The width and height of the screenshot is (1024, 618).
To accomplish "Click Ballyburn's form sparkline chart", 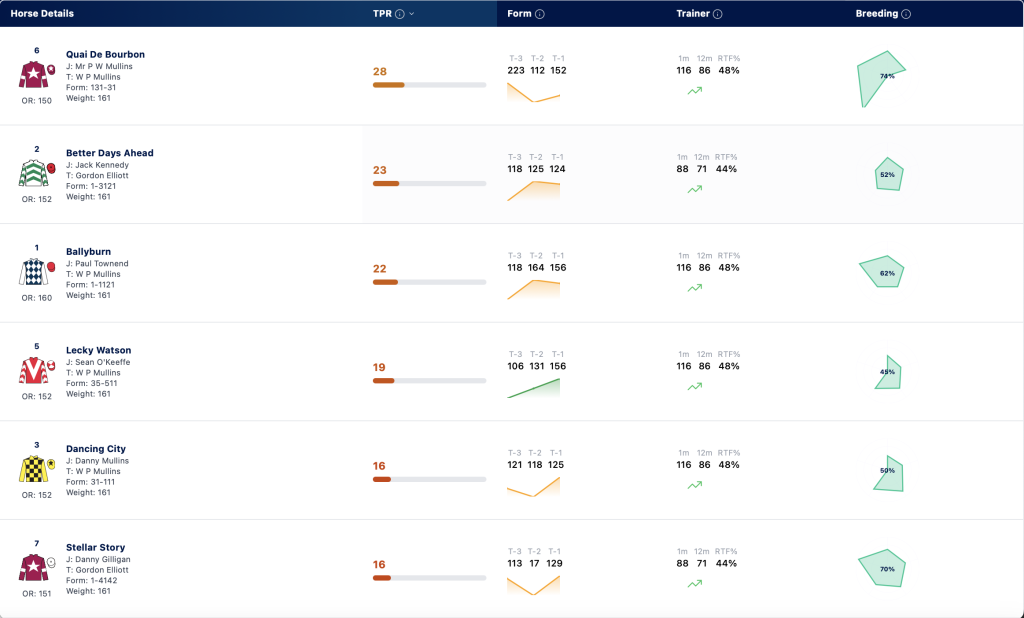I will tap(534, 289).
